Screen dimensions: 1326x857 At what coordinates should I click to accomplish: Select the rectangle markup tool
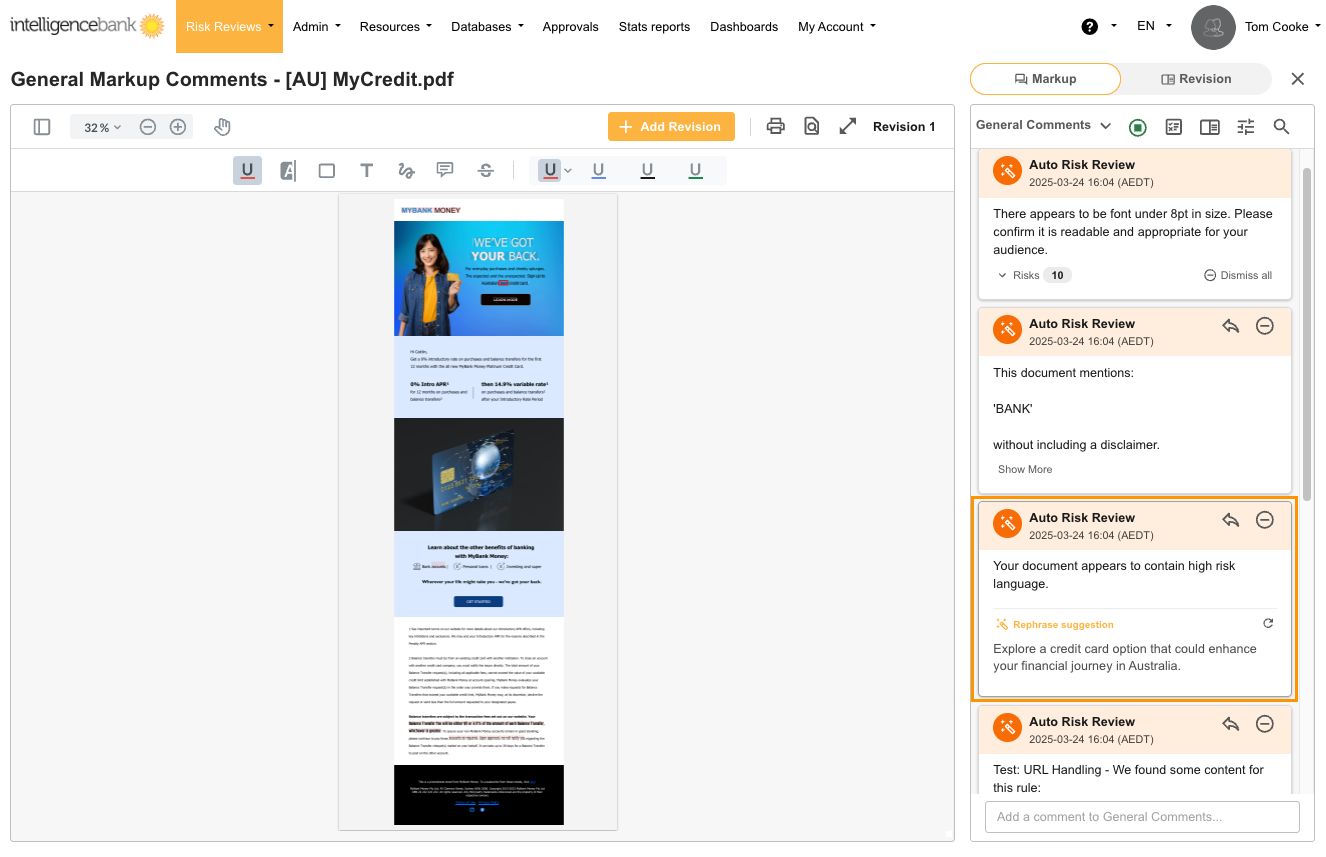[326, 171]
